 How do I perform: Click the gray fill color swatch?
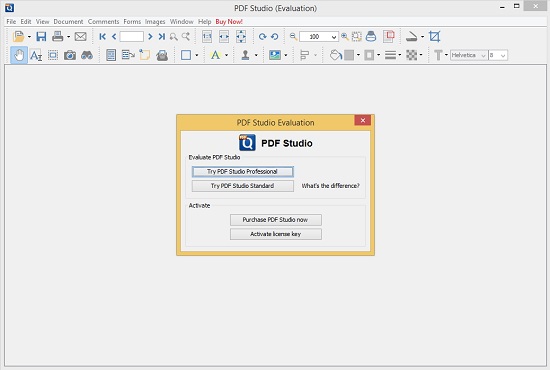click(349, 55)
